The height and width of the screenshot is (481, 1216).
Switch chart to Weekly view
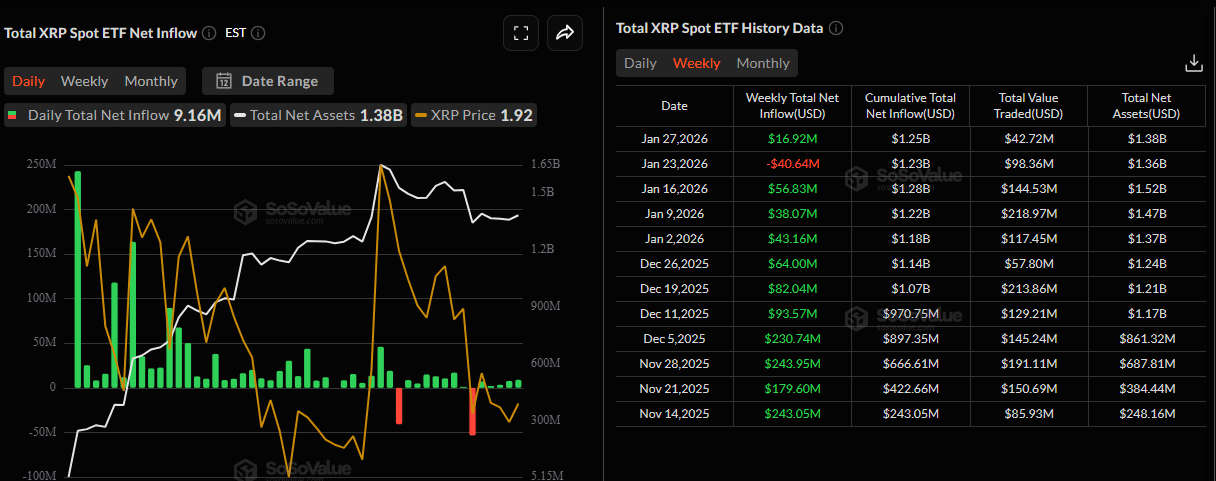click(x=84, y=81)
